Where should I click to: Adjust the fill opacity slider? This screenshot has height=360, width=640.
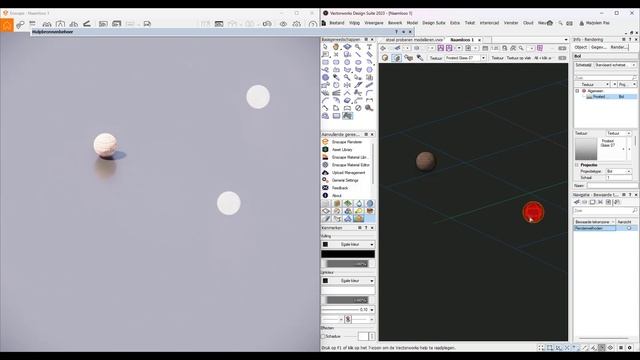click(348, 264)
